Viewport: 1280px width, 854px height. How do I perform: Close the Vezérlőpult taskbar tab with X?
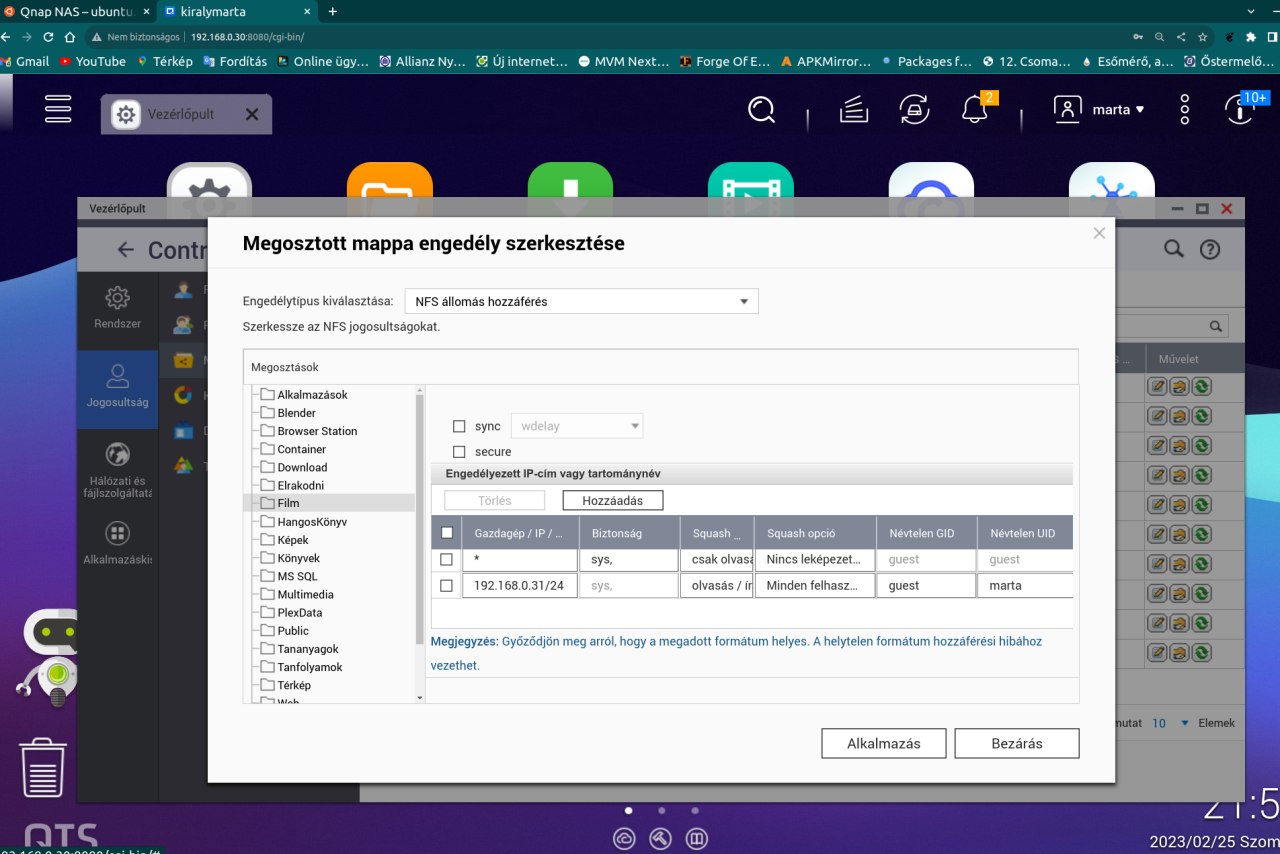point(252,114)
